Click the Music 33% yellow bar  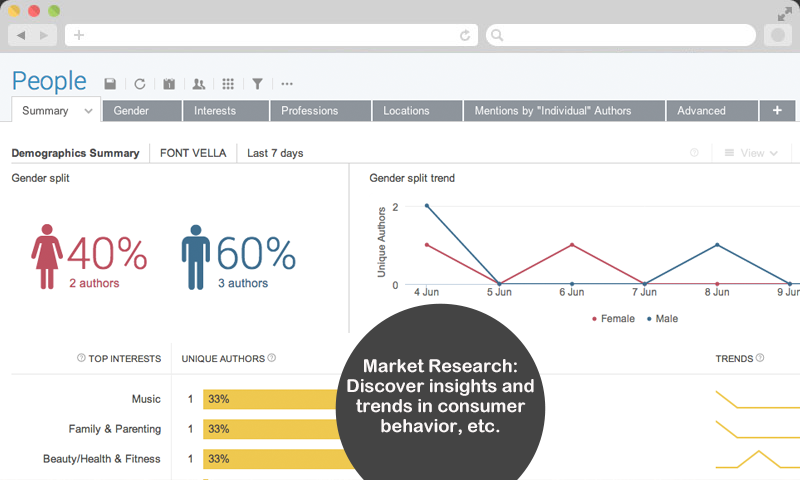(270, 399)
